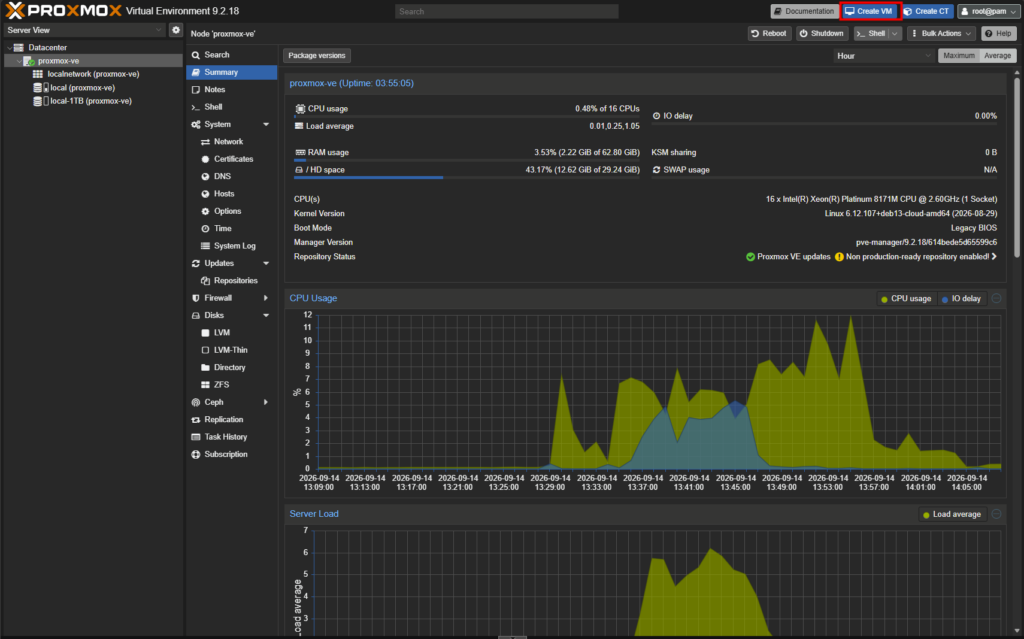Screen dimensions: 1024x639
Task: Click the Shutdown button
Action: pyautogui.click(x=822, y=33)
